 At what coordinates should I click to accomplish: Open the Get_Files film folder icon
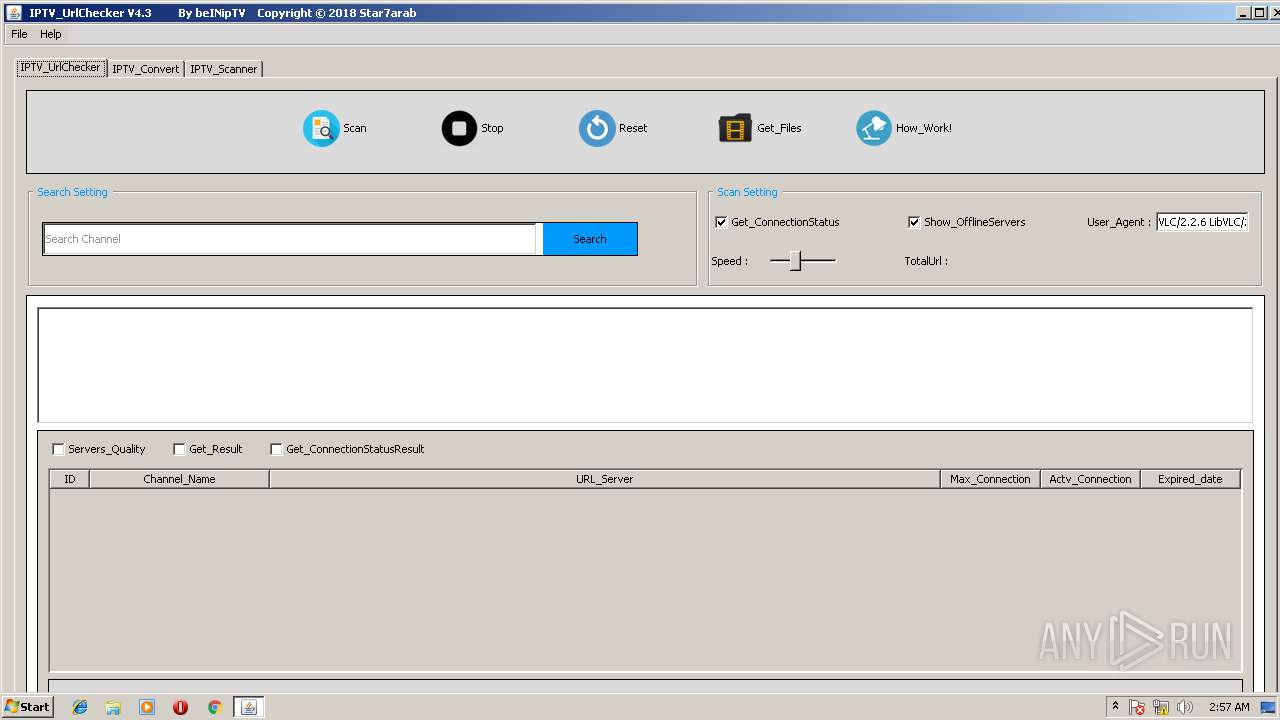[735, 128]
